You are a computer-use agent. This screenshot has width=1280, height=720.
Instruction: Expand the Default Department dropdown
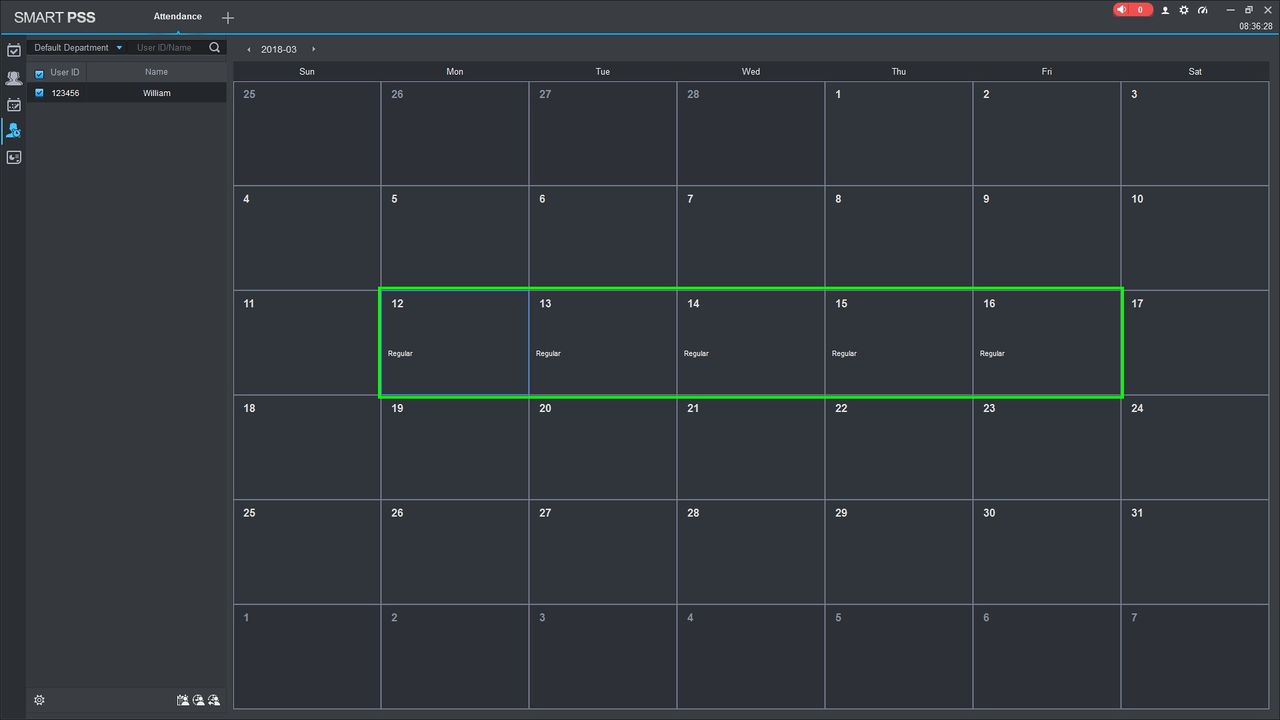coord(78,47)
